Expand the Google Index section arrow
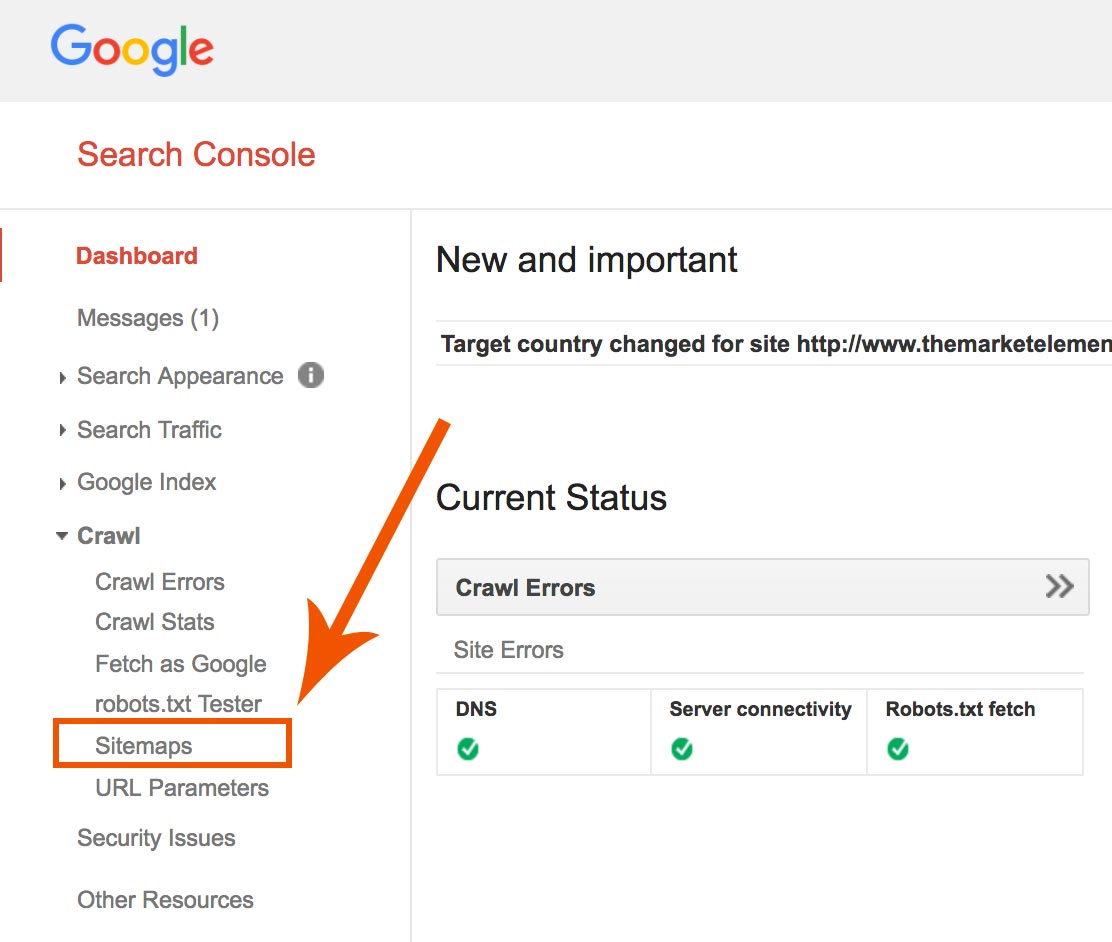1112x942 pixels. pos(62,484)
